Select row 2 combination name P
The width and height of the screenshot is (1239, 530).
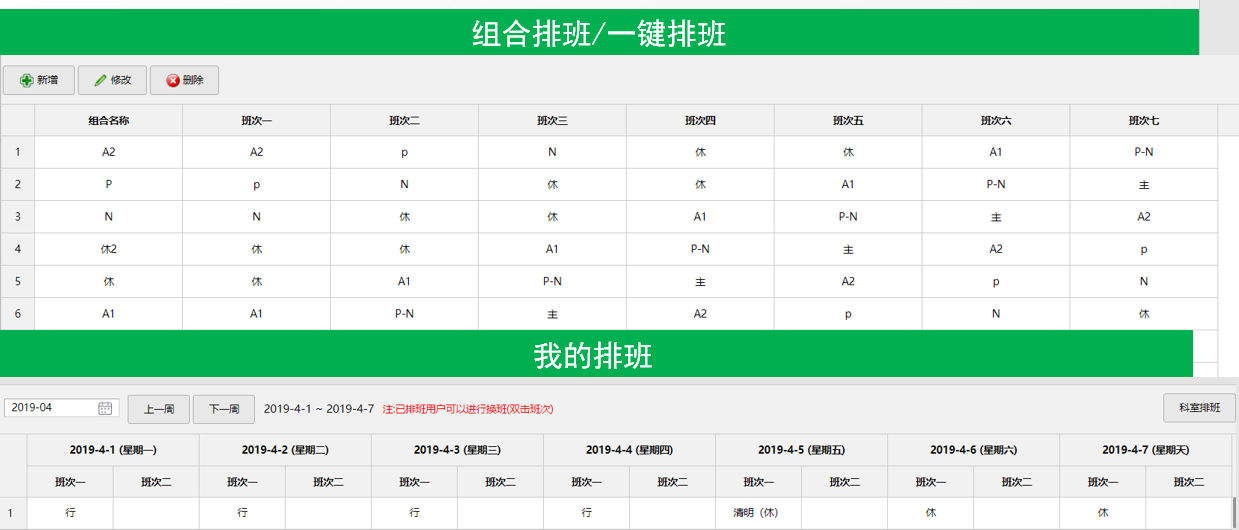pos(108,184)
